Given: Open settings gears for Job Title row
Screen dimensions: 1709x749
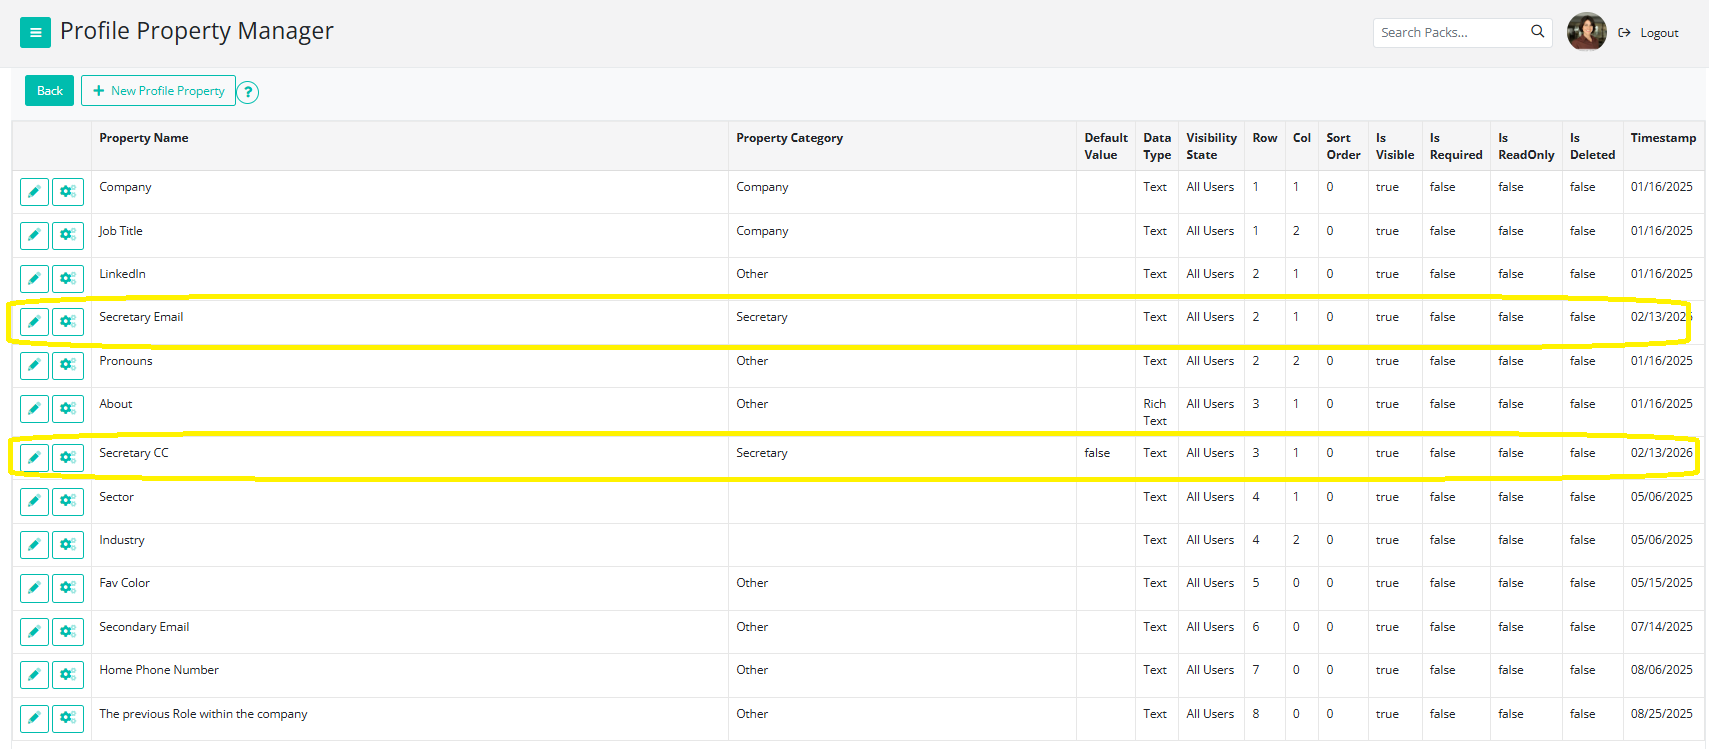Looking at the screenshot, I should [x=67, y=235].
